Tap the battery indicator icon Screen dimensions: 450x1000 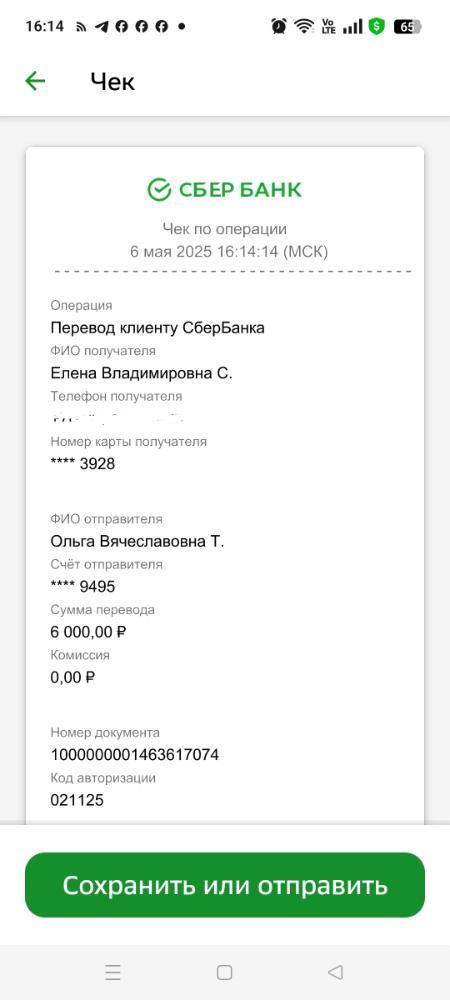pos(408,26)
